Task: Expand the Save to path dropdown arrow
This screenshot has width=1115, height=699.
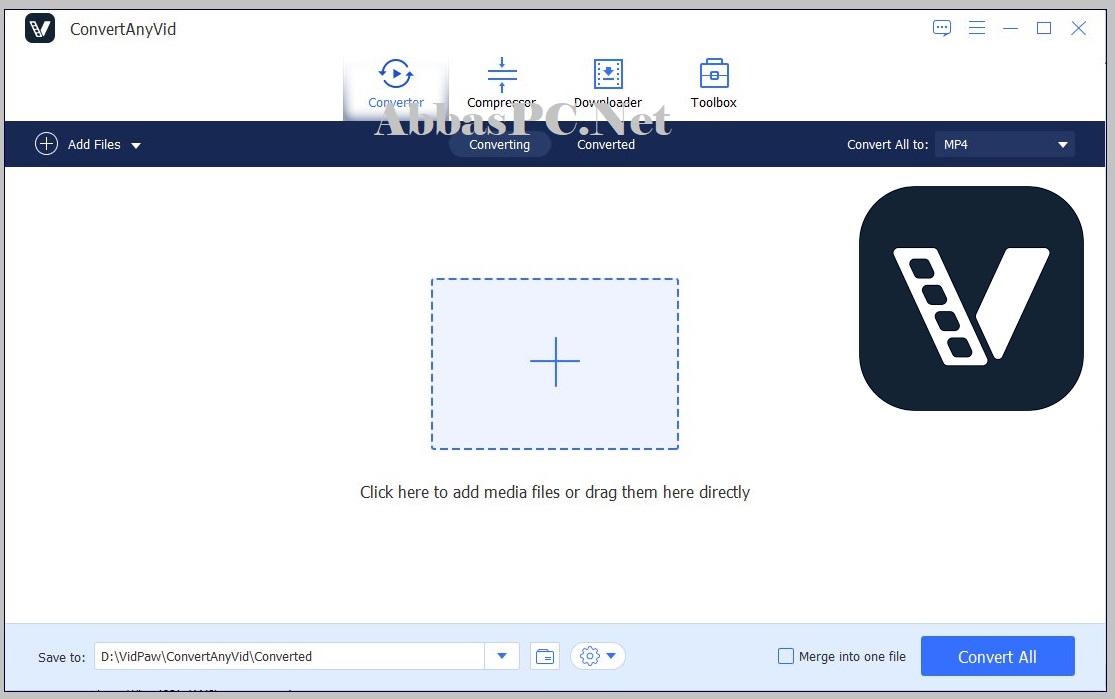Action: click(x=502, y=656)
